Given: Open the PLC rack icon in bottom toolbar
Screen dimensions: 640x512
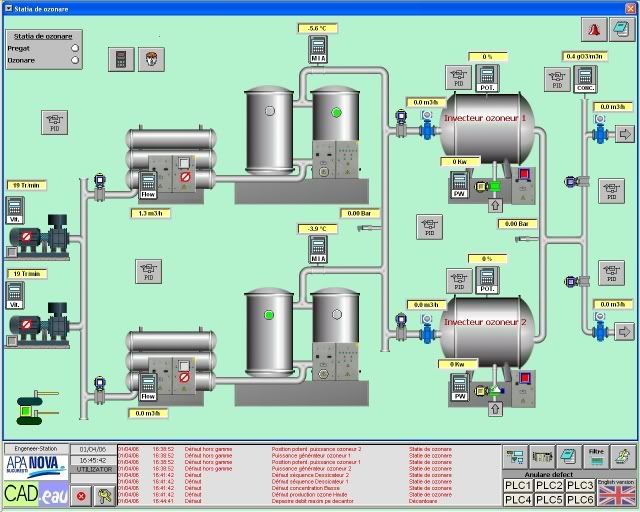Looking at the screenshot, I should tap(542, 457).
